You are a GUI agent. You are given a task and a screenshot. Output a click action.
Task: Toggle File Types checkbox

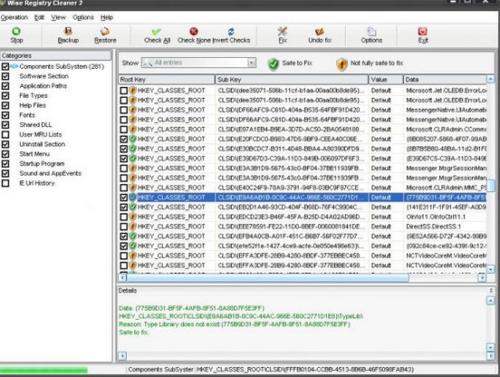[x=5, y=96]
